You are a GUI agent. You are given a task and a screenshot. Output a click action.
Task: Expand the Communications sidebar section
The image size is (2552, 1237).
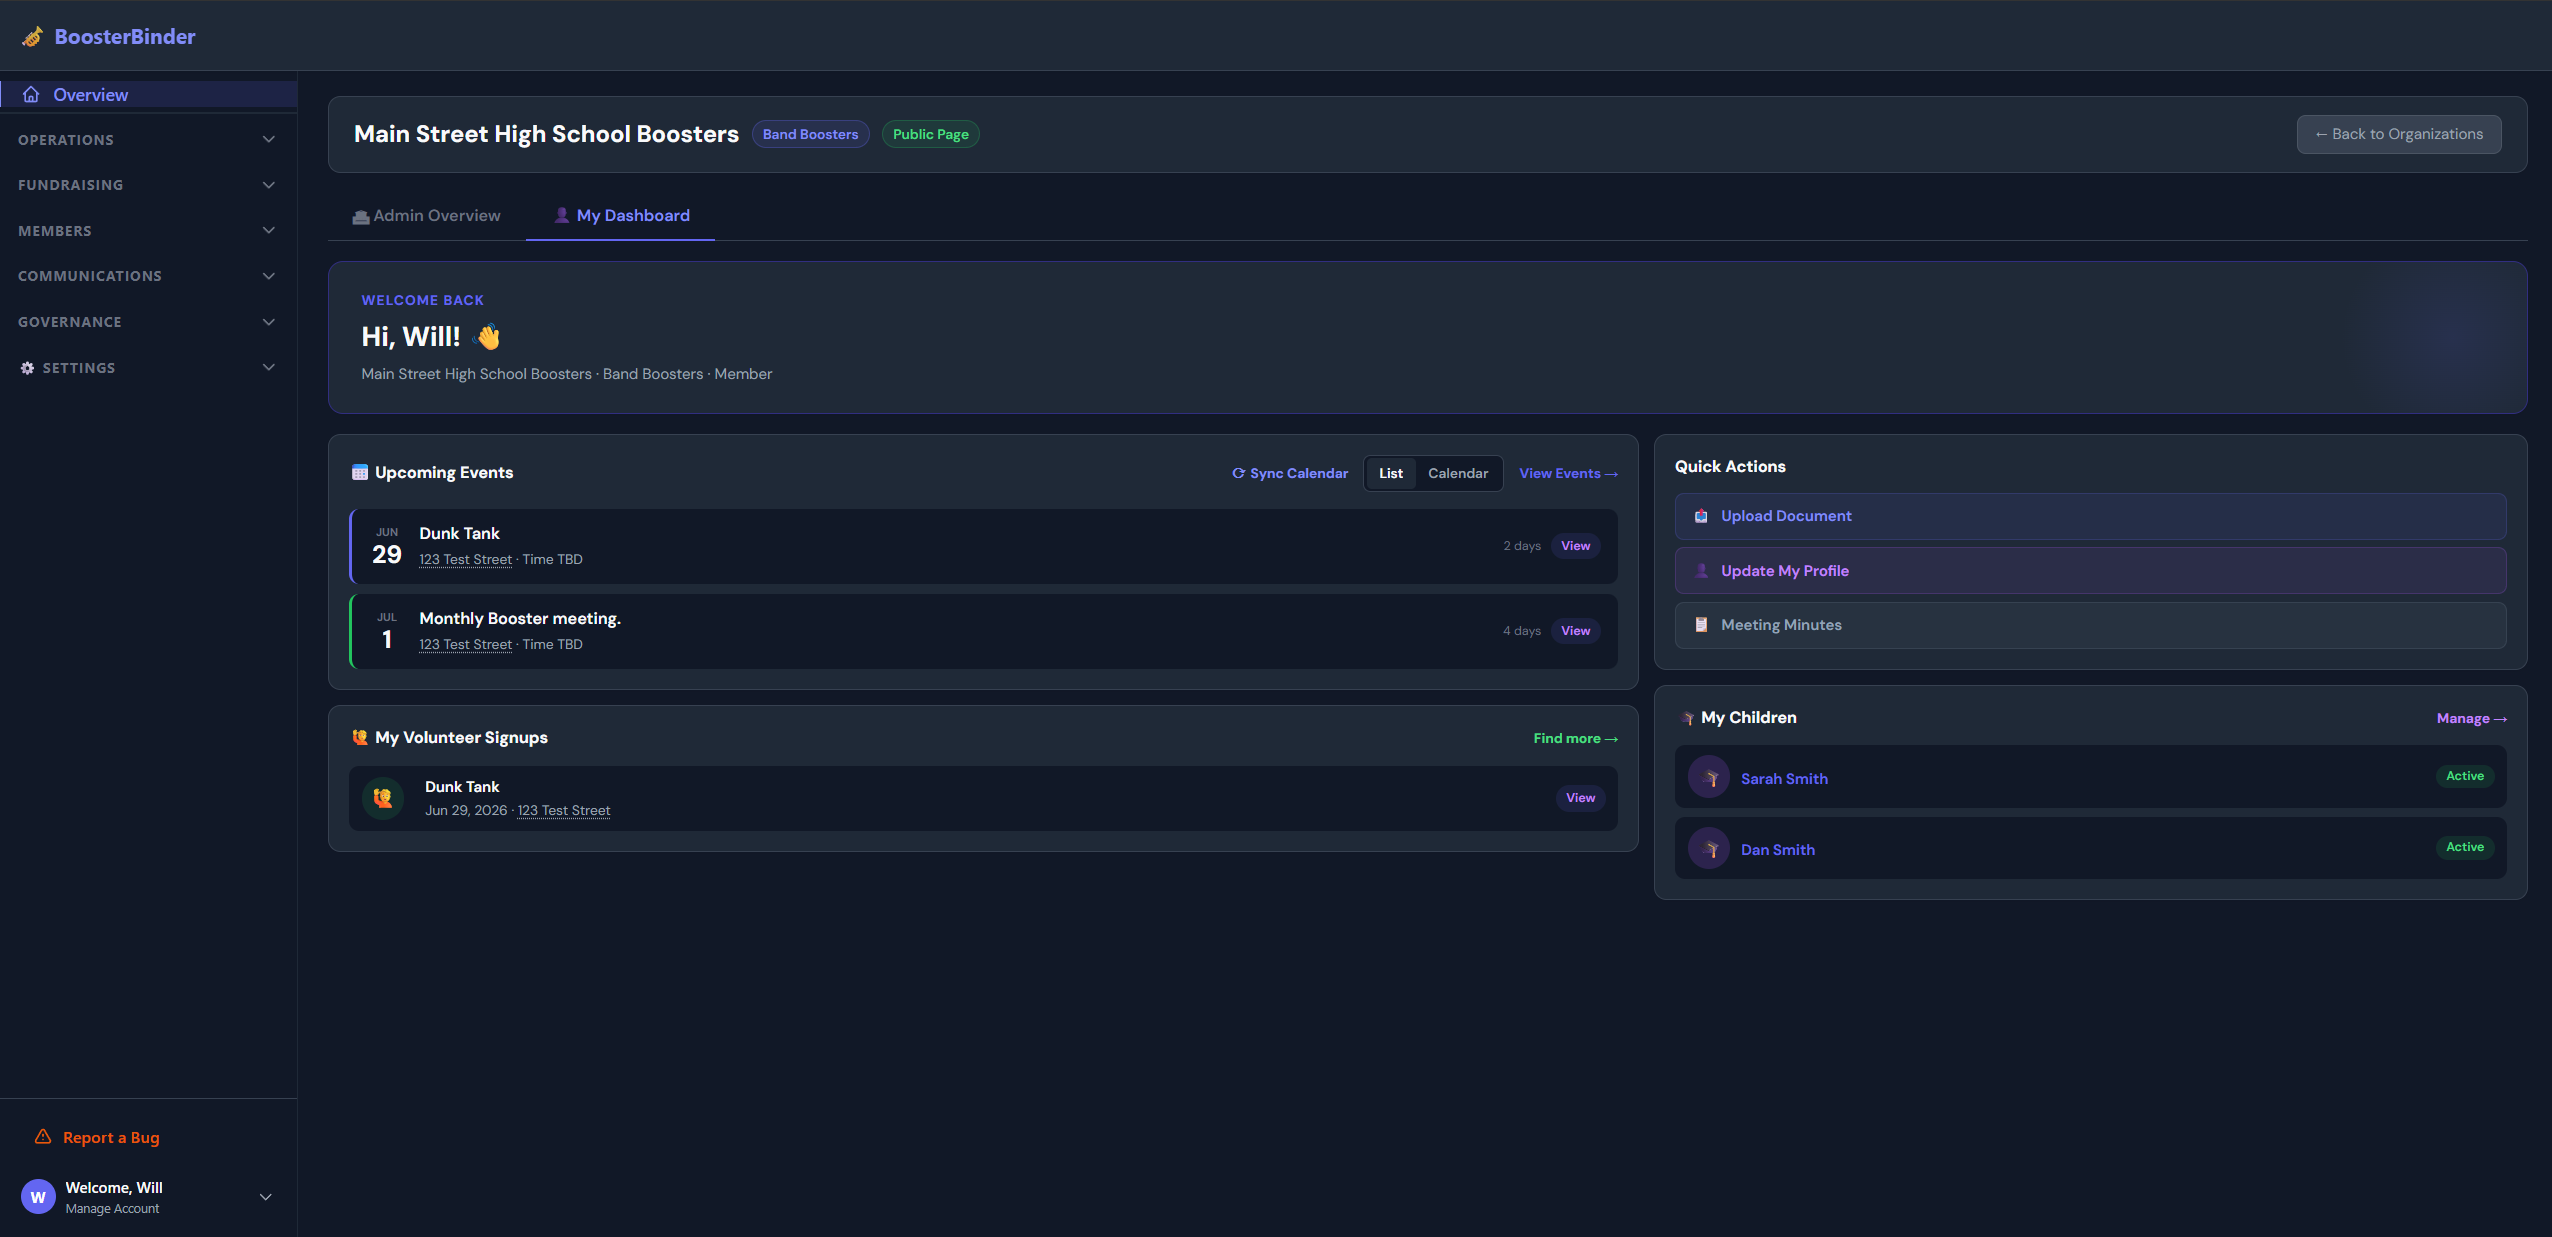click(148, 276)
